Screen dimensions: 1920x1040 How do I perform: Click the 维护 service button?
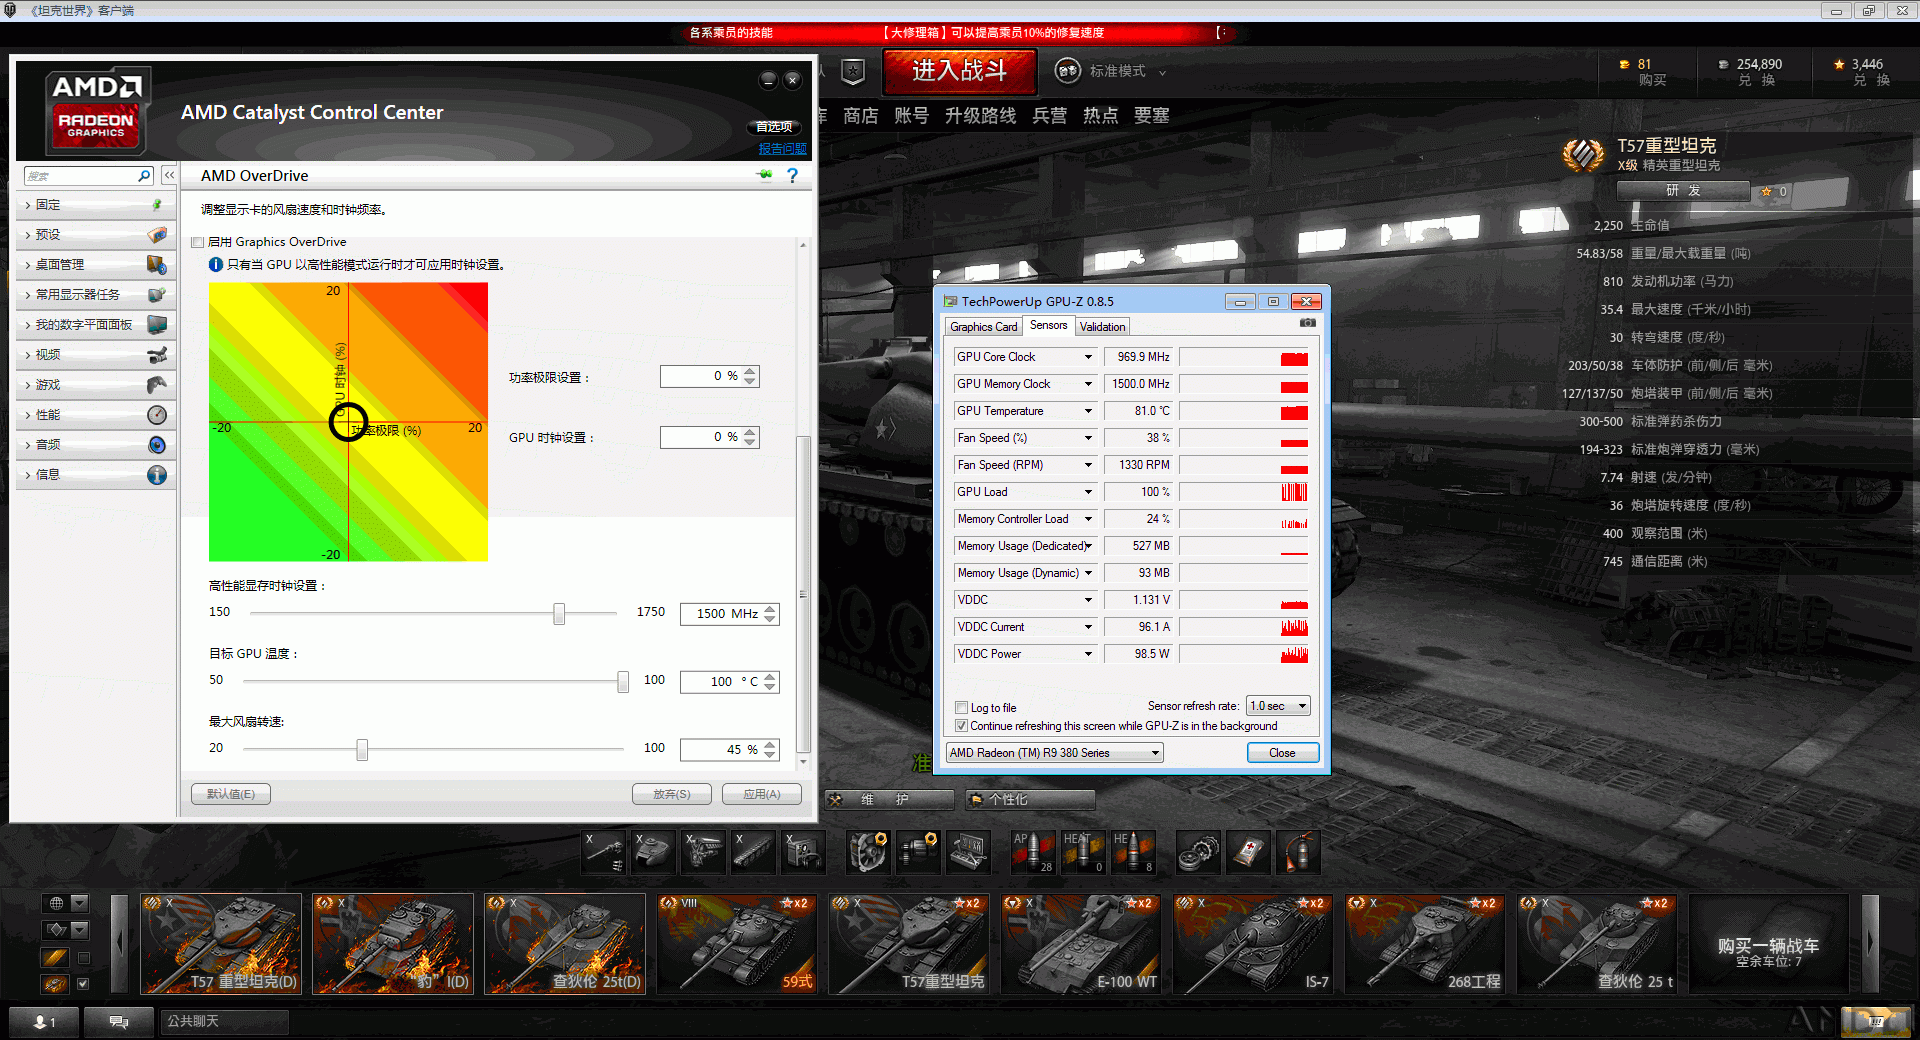click(890, 800)
